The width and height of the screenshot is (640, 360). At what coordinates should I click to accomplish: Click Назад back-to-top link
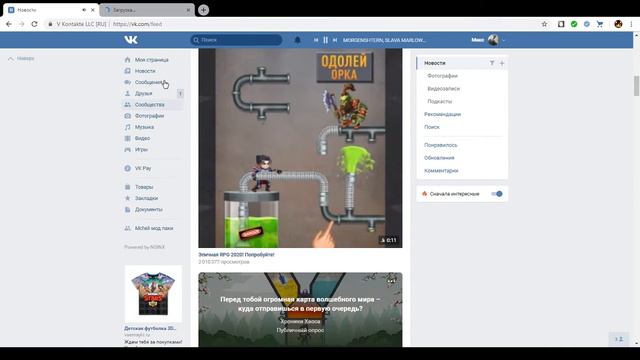(x=21, y=58)
